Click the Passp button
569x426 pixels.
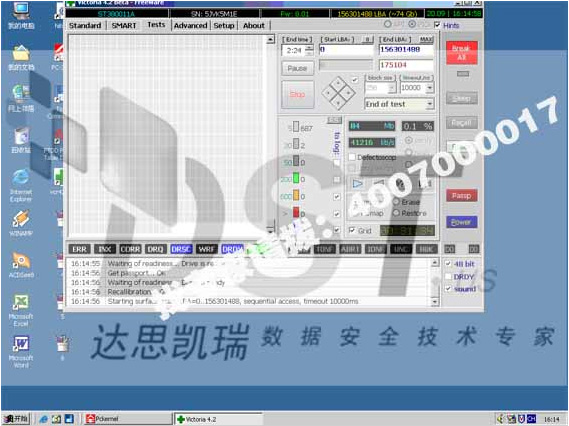click(x=462, y=196)
